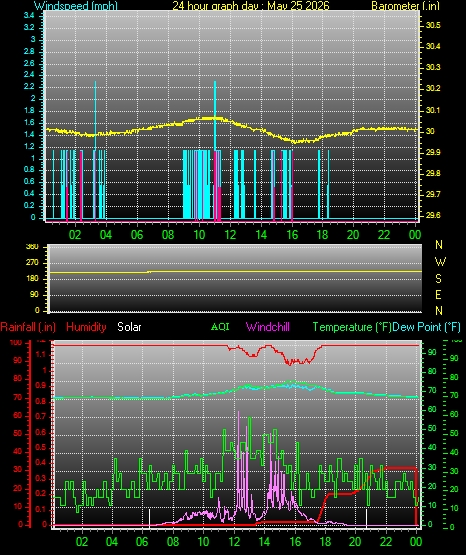Click the 3.4 windspeed scale value

pos(29,15)
